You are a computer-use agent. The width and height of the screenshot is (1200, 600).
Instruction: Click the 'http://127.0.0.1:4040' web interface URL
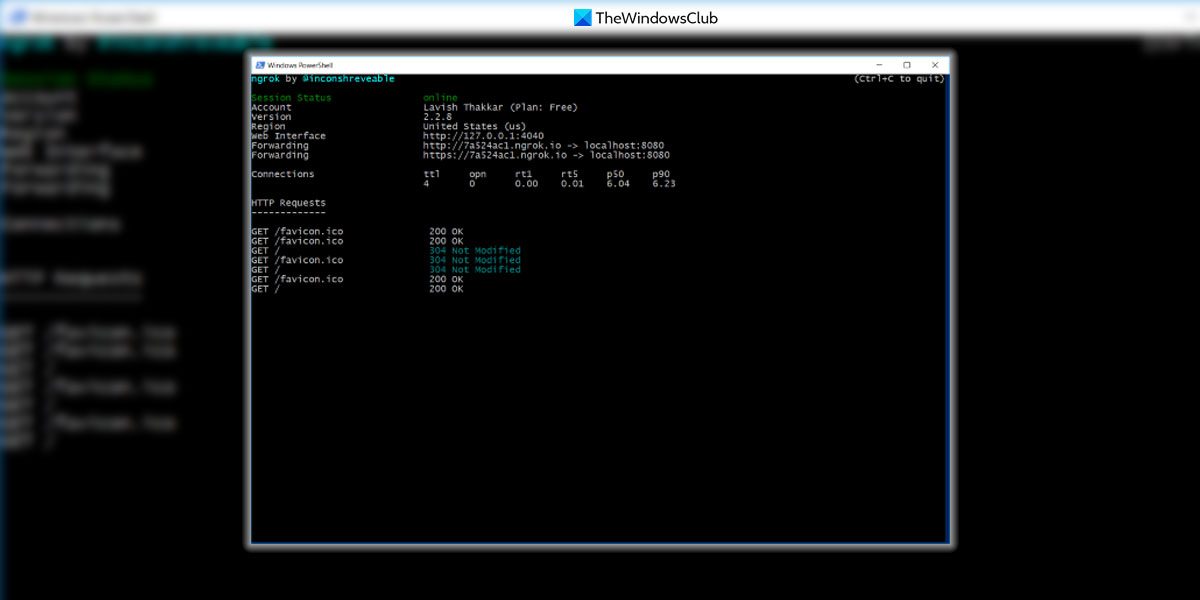(x=483, y=136)
